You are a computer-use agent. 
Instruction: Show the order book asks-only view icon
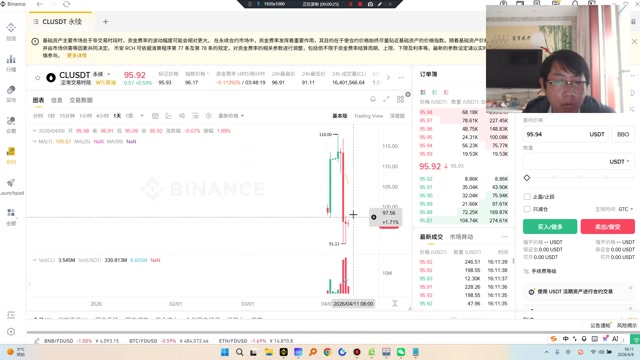click(446, 92)
